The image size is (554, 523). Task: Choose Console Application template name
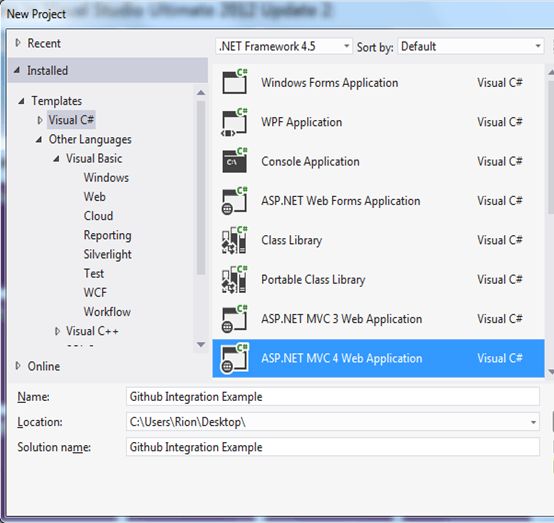(310, 161)
